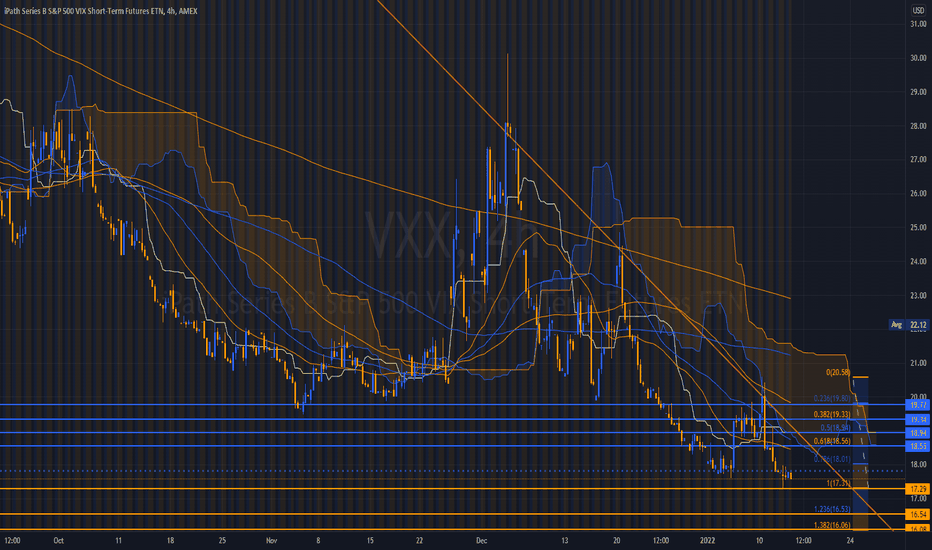Click date 8 on the time axis
Viewport: 932px width, 550px height.
318,540
